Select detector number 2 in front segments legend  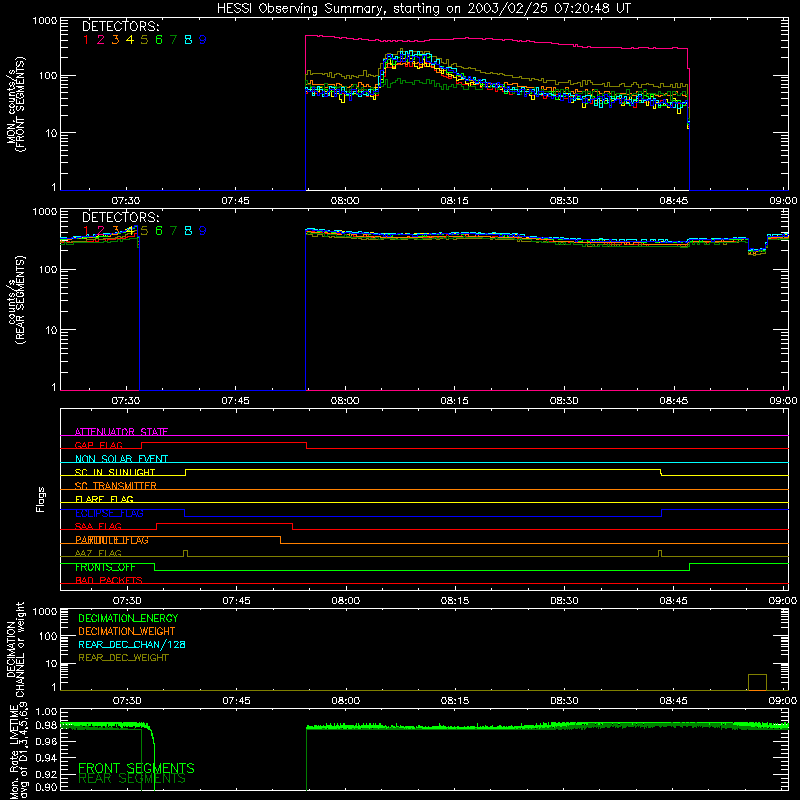(101, 40)
